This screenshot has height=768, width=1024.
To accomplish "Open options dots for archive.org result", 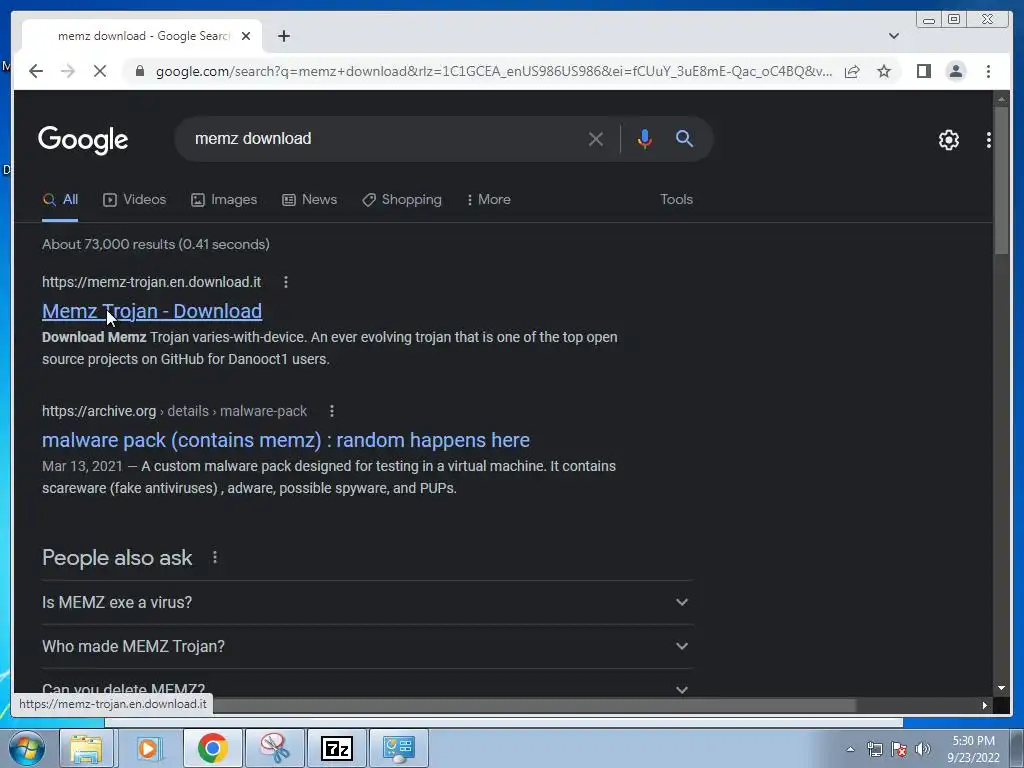I will click(332, 411).
